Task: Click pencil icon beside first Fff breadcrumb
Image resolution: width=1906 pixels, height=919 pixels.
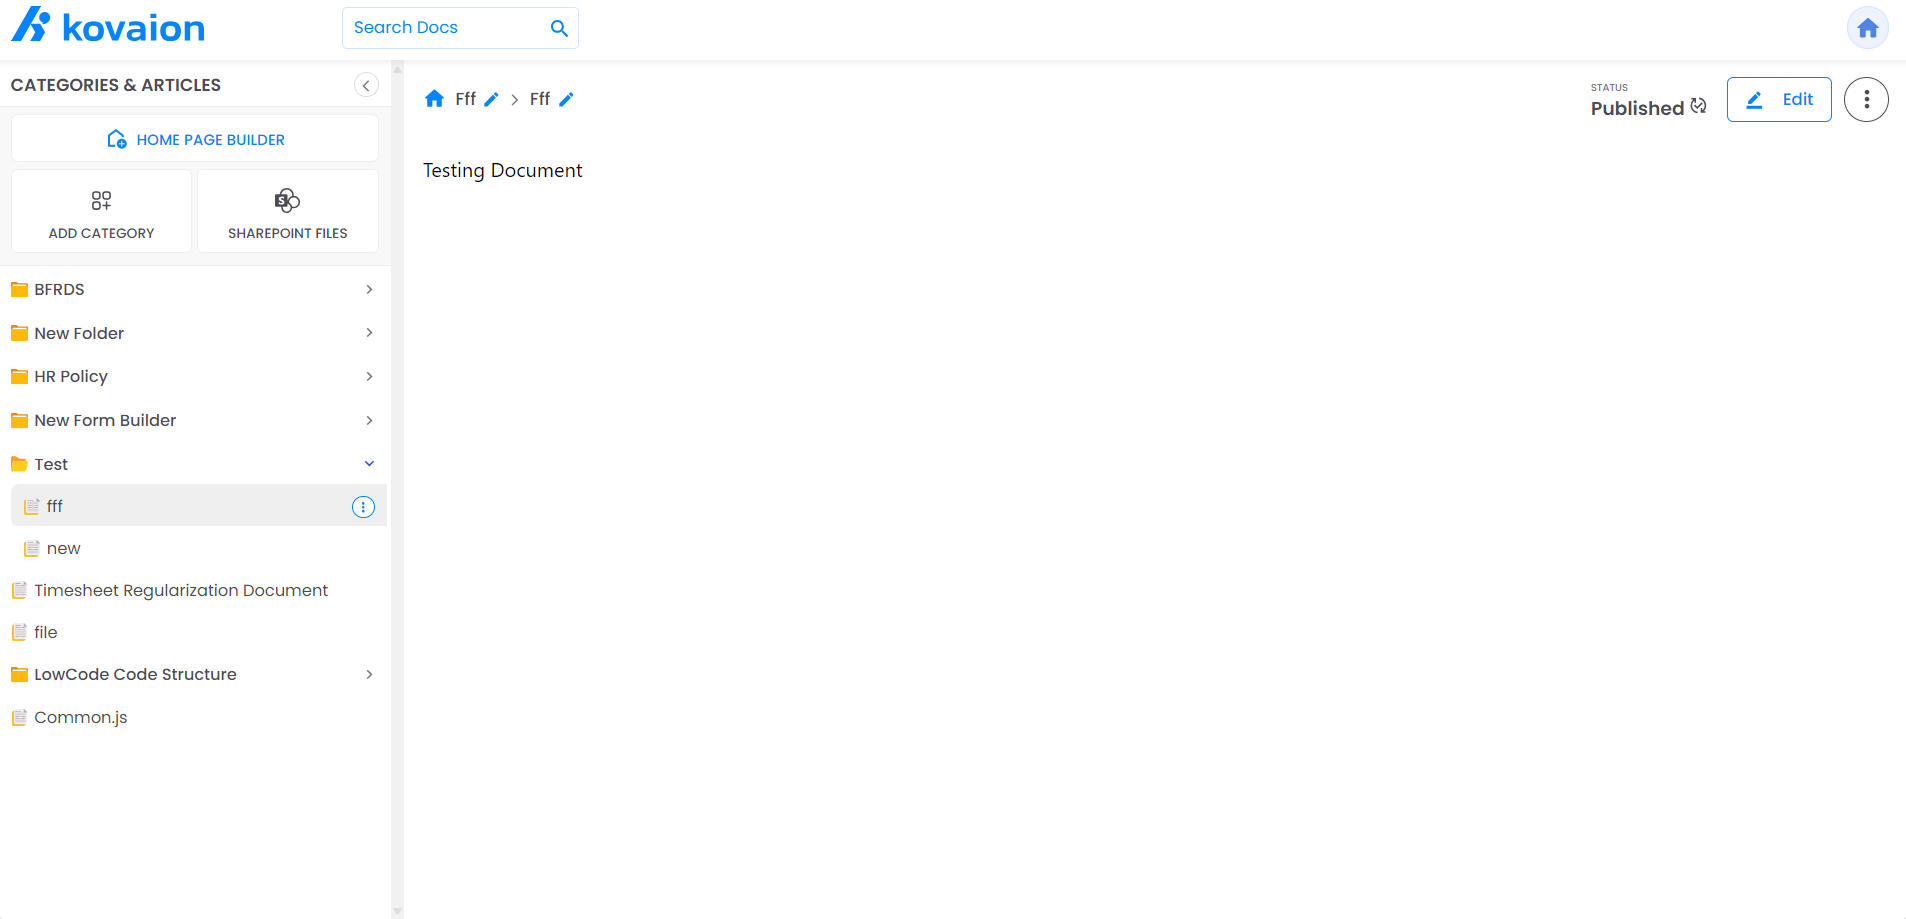Action: (x=491, y=99)
